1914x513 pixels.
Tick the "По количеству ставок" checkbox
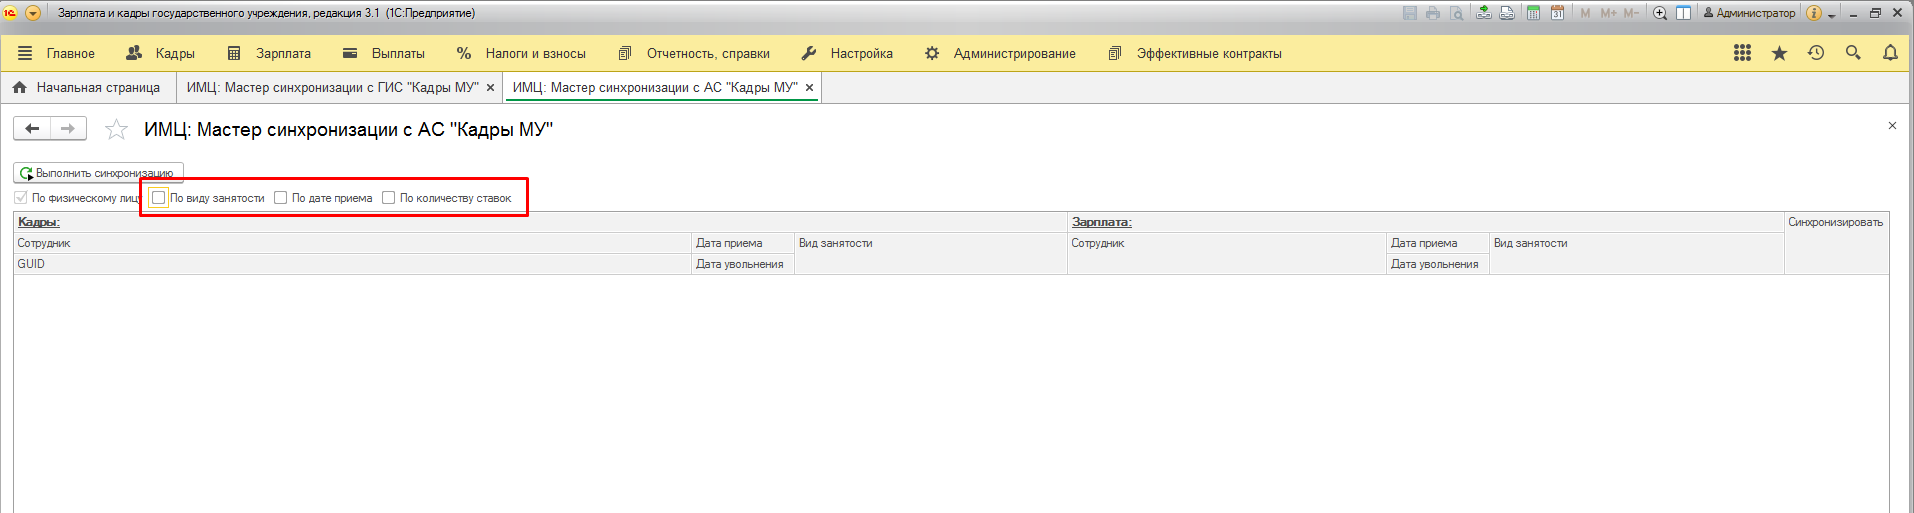tap(389, 198)
